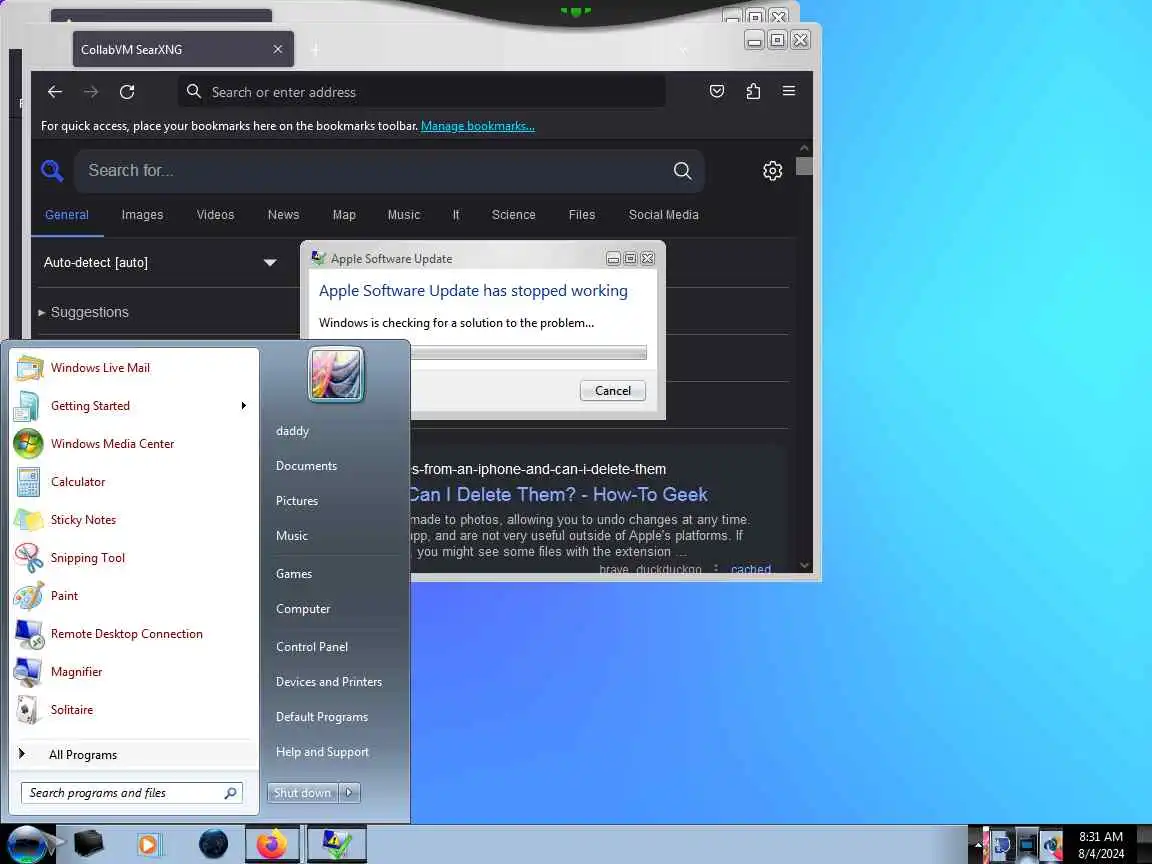Switch to the Map search tab

tap(344, 215)
